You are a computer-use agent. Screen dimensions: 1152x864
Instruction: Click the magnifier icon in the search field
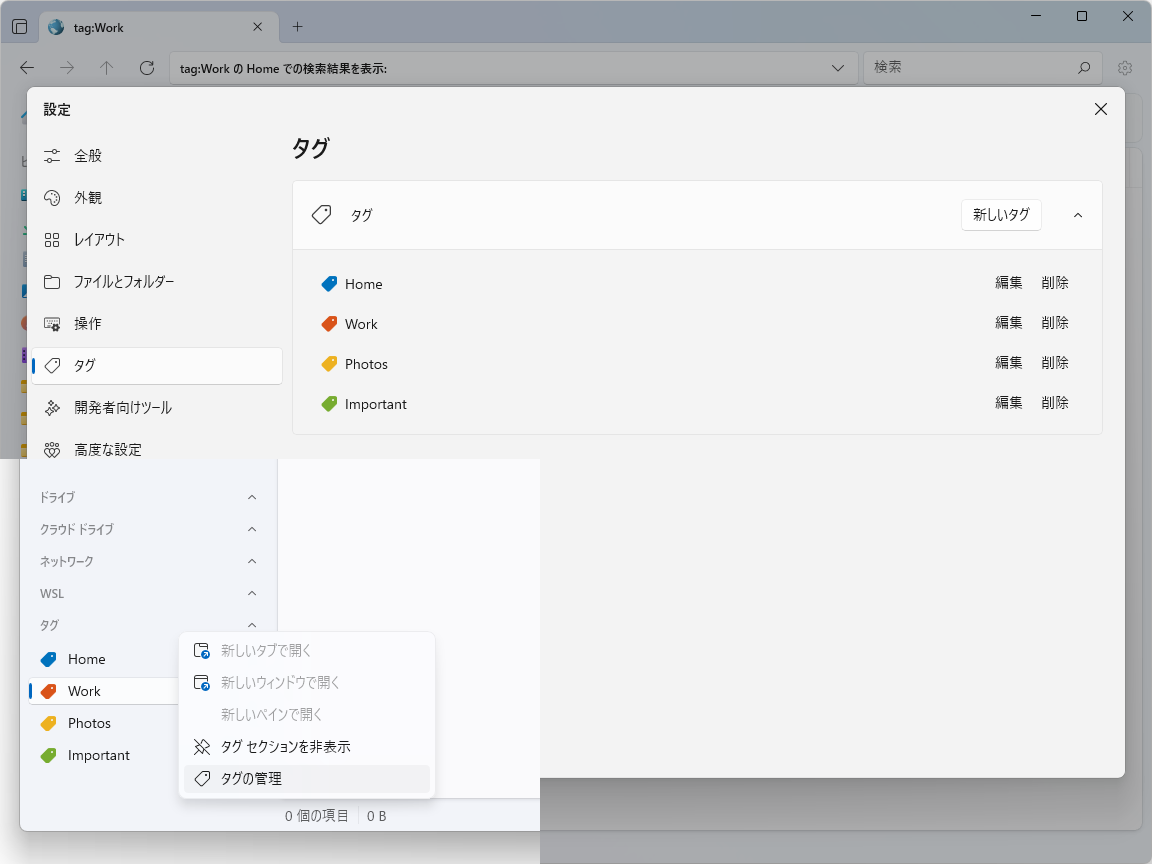1084,67
